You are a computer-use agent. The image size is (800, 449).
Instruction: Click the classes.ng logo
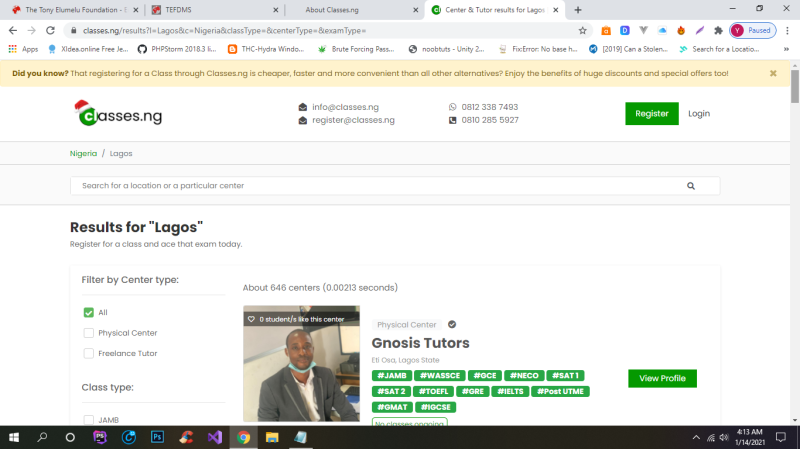pos(118,114)
